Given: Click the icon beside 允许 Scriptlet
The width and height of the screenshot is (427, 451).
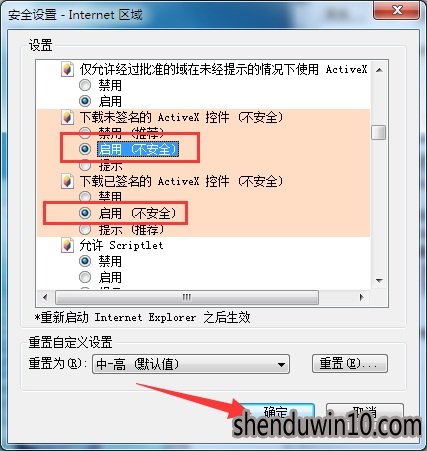Looking at the screenshot, I should point(67,245).
